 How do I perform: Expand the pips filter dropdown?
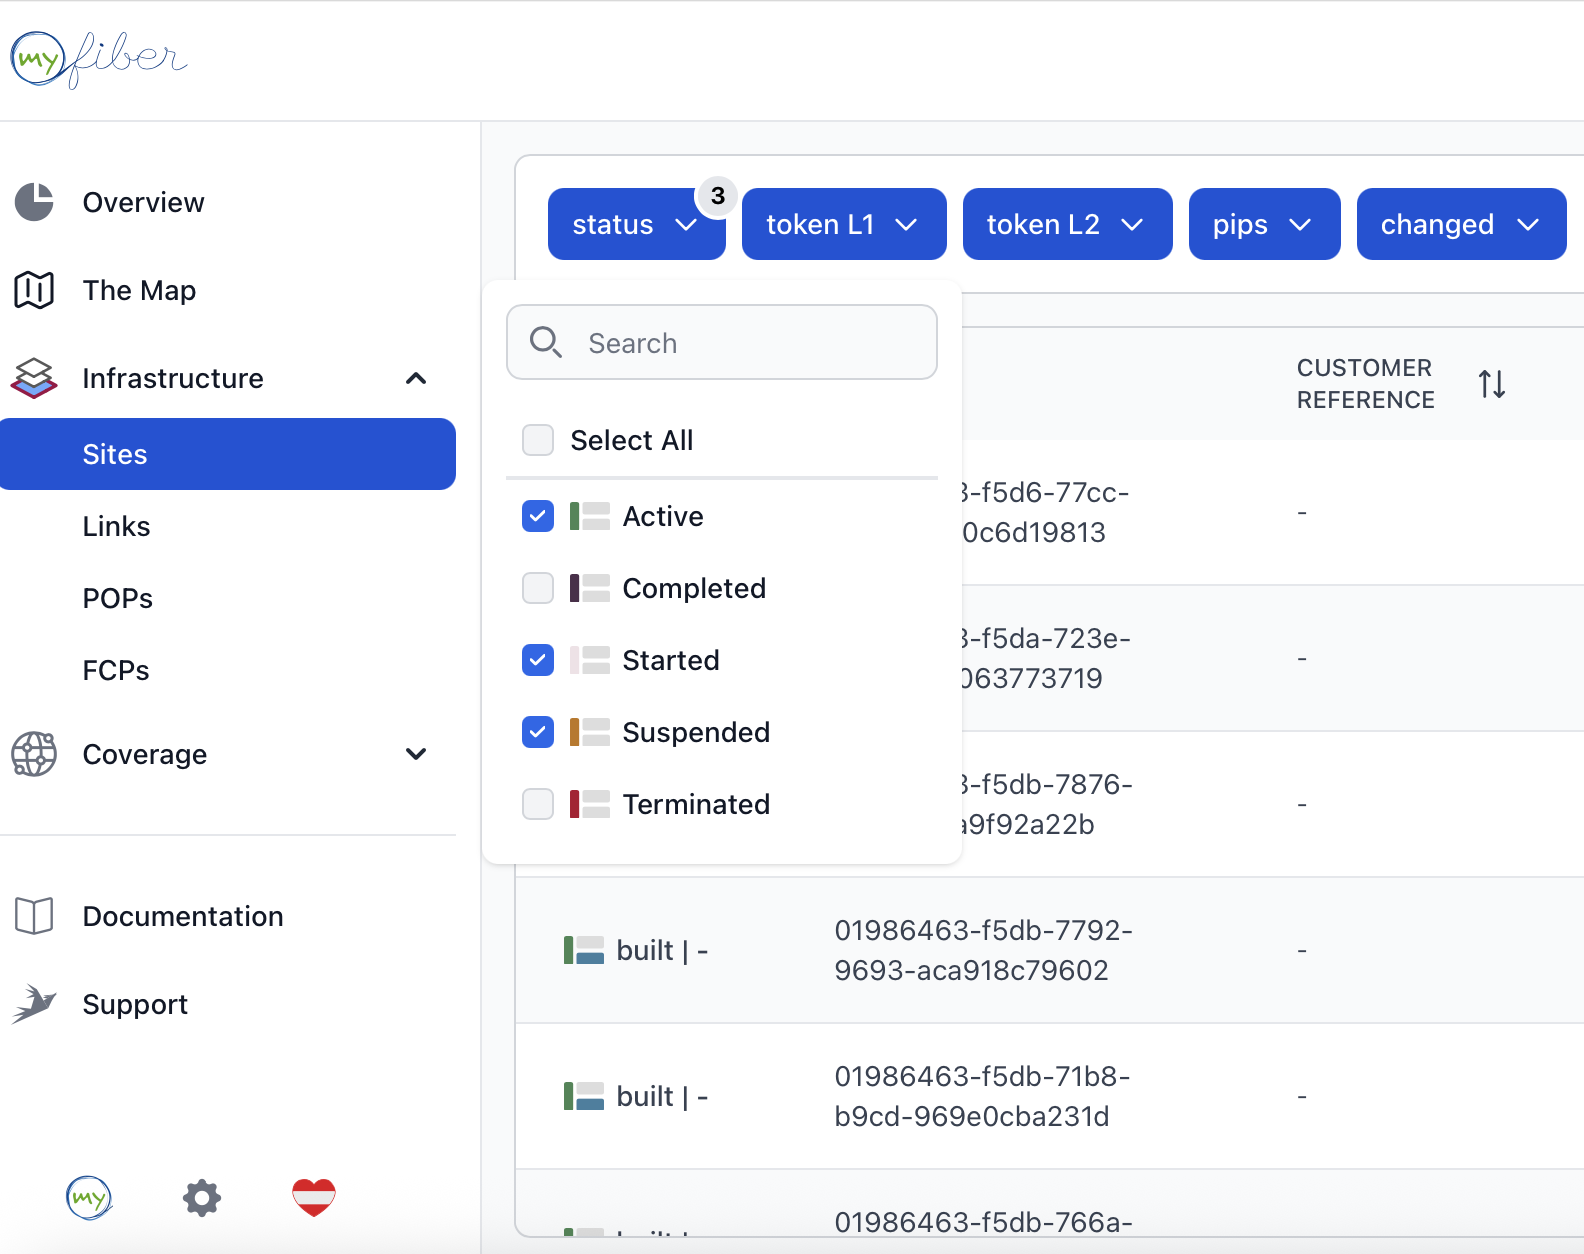1263,224
